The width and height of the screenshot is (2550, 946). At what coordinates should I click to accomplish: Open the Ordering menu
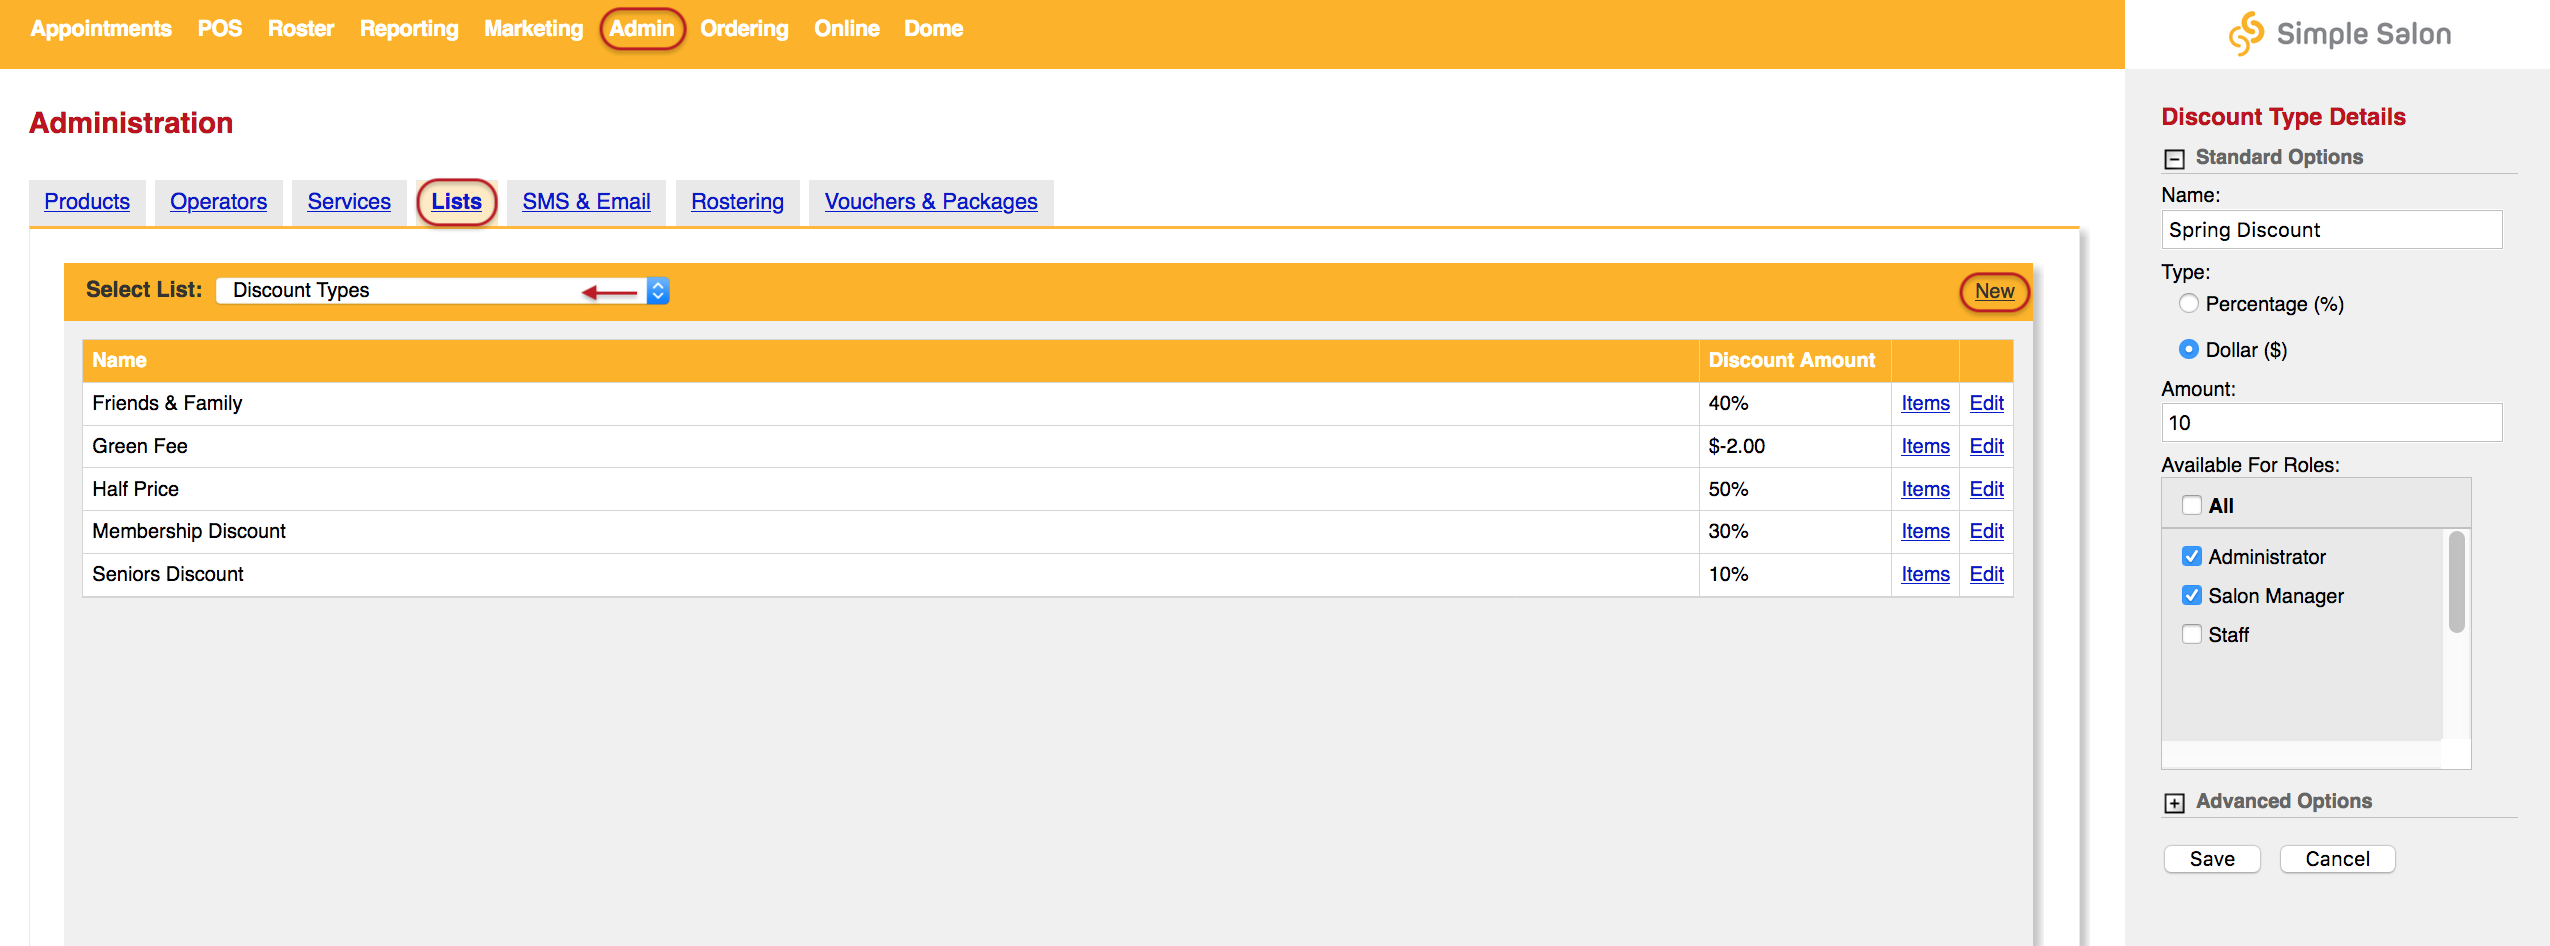(x=744, y=29)
